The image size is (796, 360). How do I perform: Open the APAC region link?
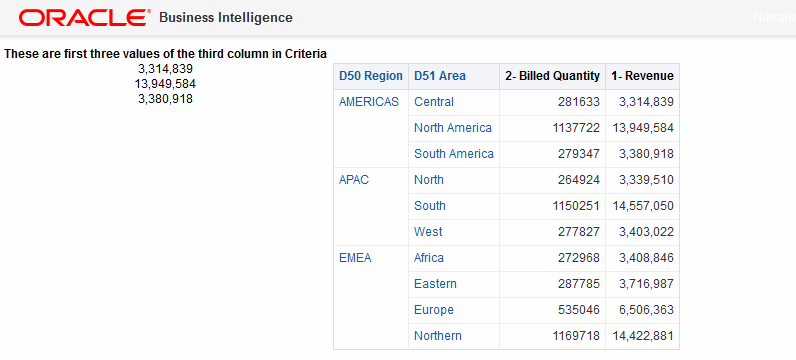tap(354, 180)
